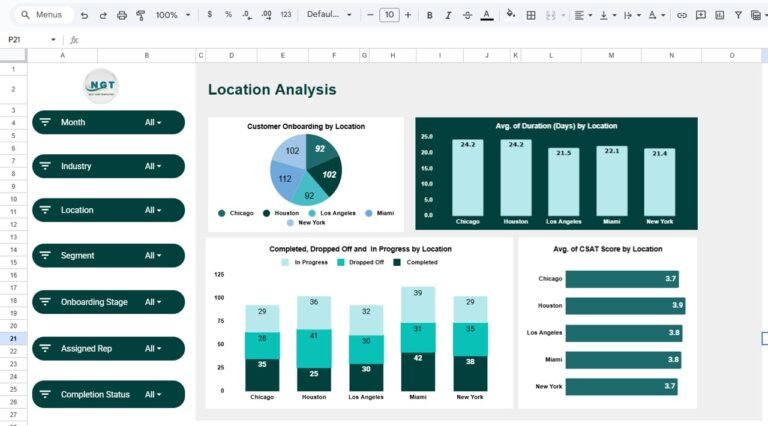Click the redo icon in toolbar

point(103,15)
